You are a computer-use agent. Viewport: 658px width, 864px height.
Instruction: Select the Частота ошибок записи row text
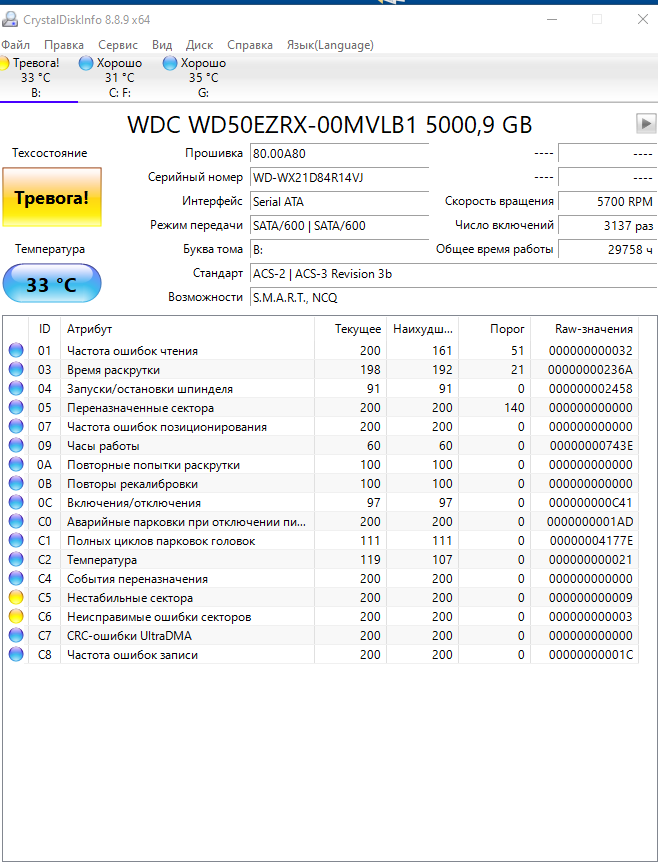pos(132,655)
